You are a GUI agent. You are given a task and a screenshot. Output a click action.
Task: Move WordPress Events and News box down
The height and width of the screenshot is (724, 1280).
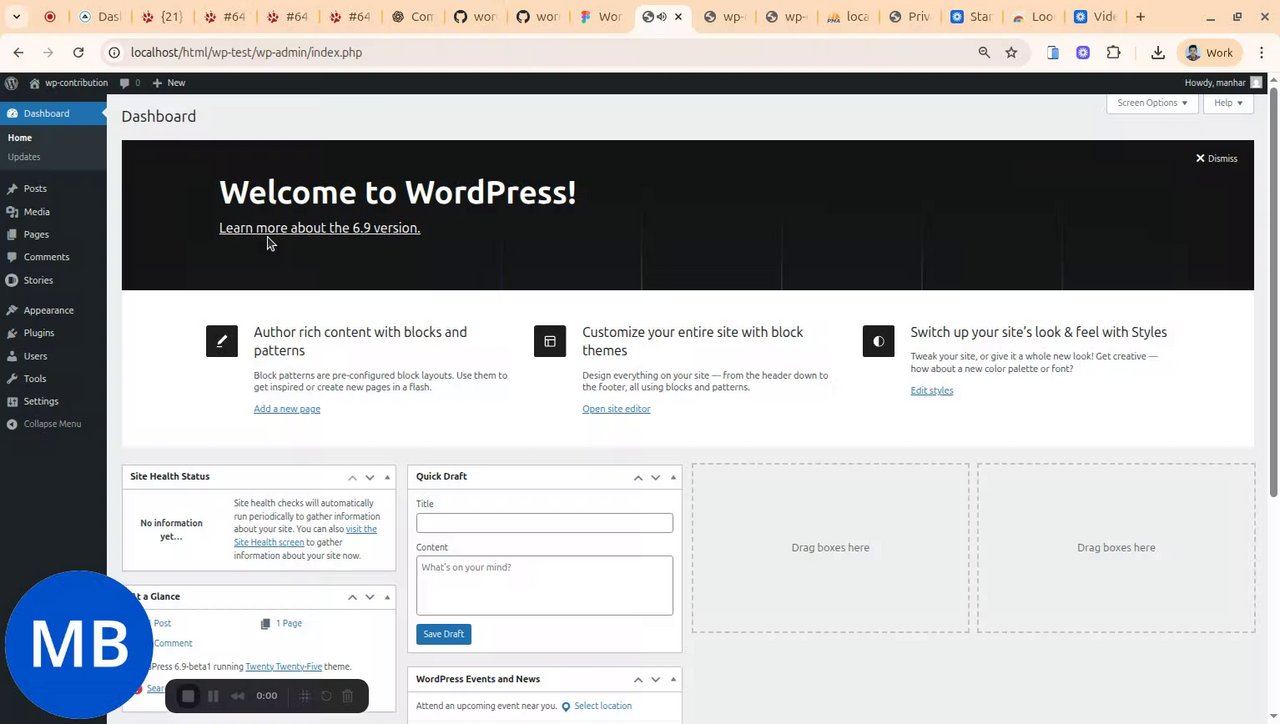coord(656,679)
